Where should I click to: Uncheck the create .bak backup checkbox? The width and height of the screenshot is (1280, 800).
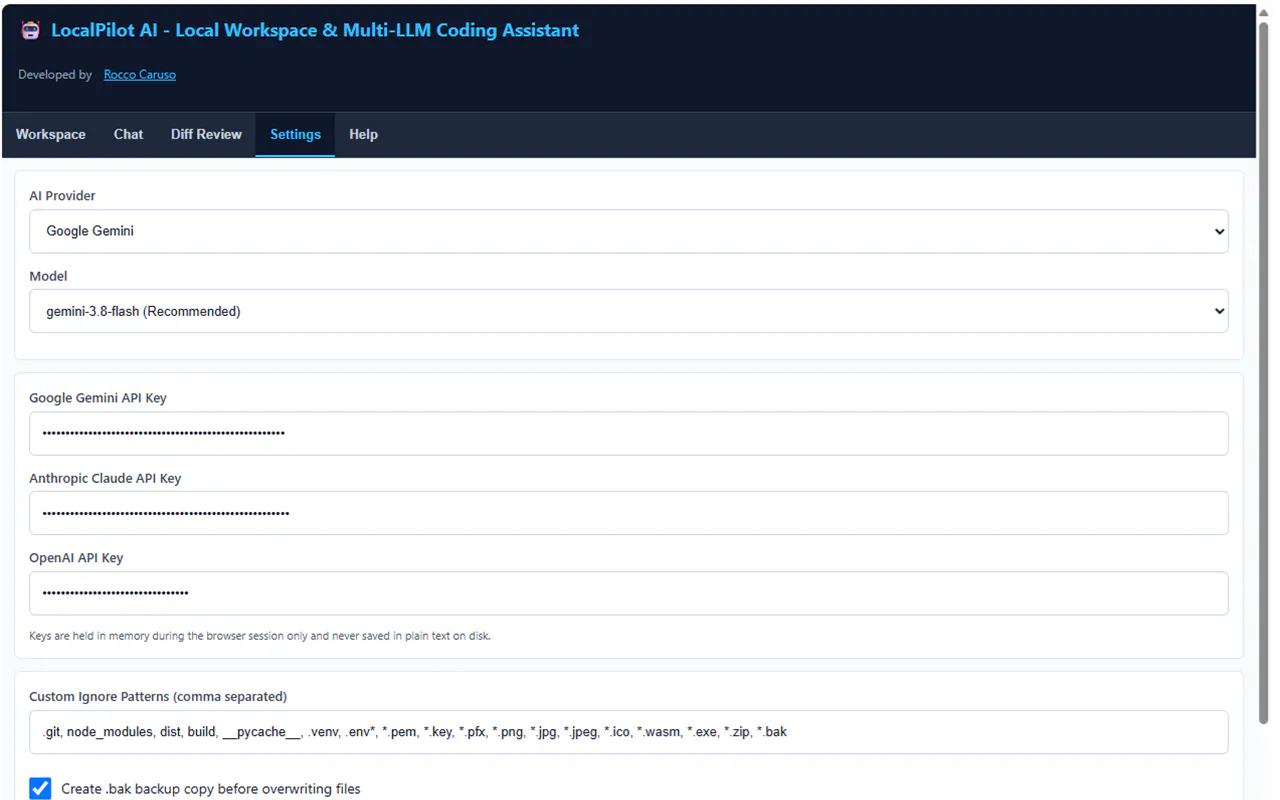click(x=40, y=788)
